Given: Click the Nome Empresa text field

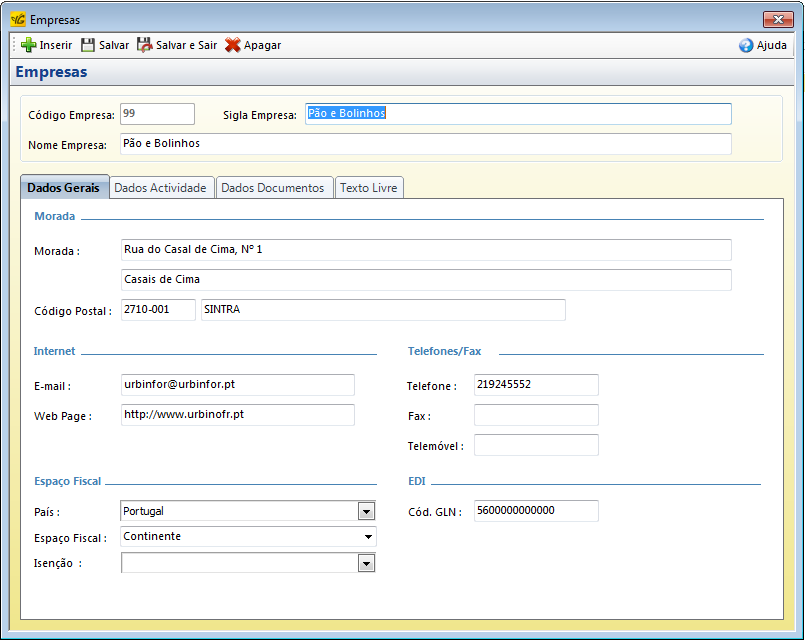Looking at the screenshot, I should click(425, 144).
